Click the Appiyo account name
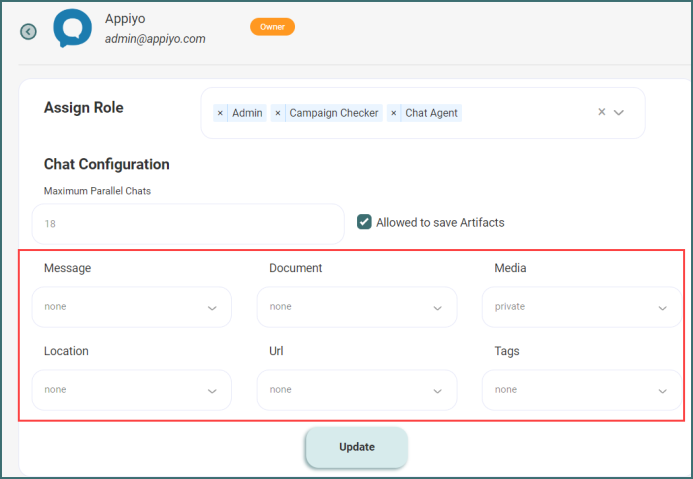693x479 pixels. pyautogui.click(x=125, y=18)
